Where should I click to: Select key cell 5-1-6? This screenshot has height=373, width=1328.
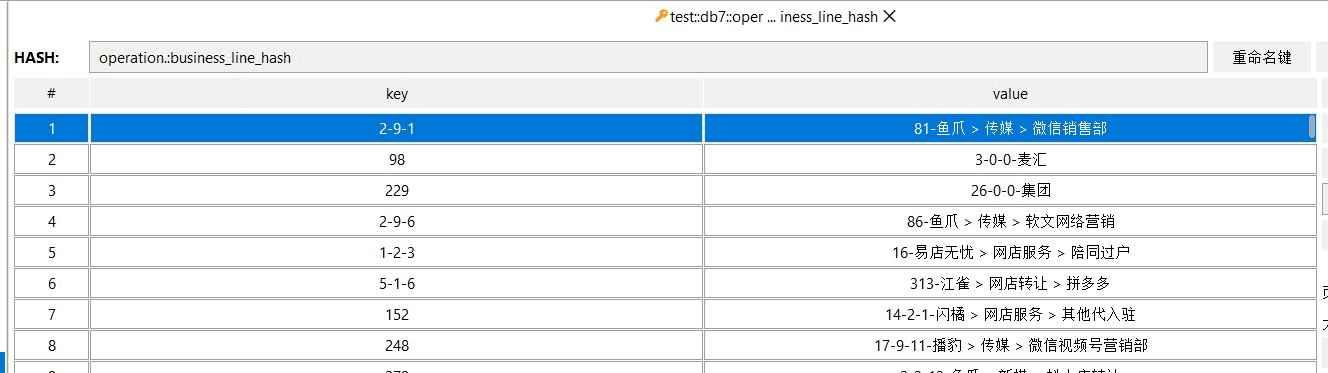tap(397, 283)
